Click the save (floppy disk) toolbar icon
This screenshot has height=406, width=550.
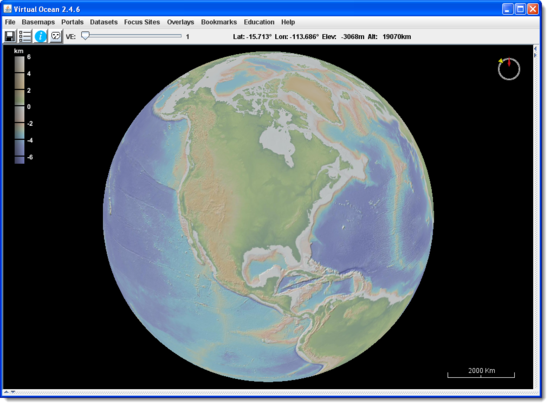[9, 36]
